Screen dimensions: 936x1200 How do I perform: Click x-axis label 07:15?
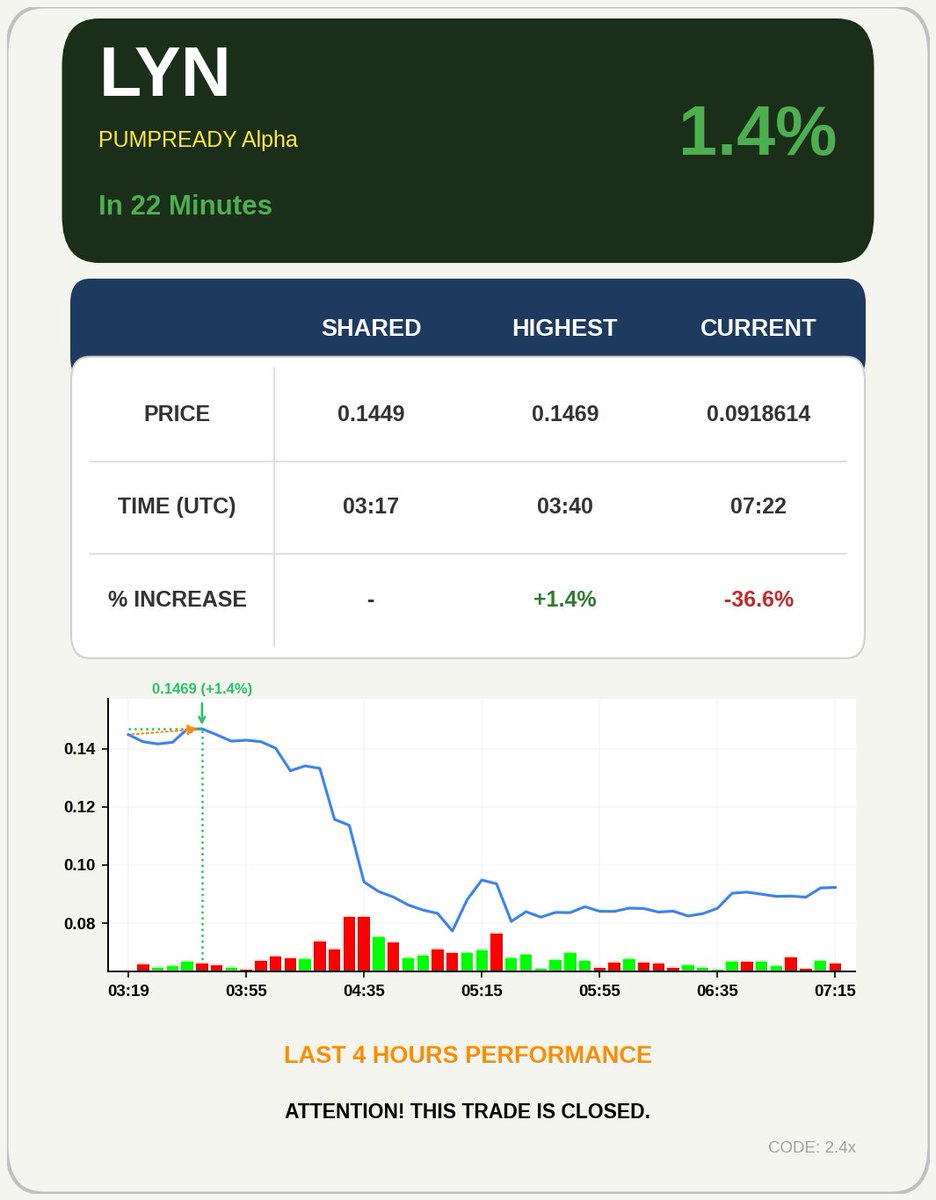pyautogui.click(x=835, y=991)
